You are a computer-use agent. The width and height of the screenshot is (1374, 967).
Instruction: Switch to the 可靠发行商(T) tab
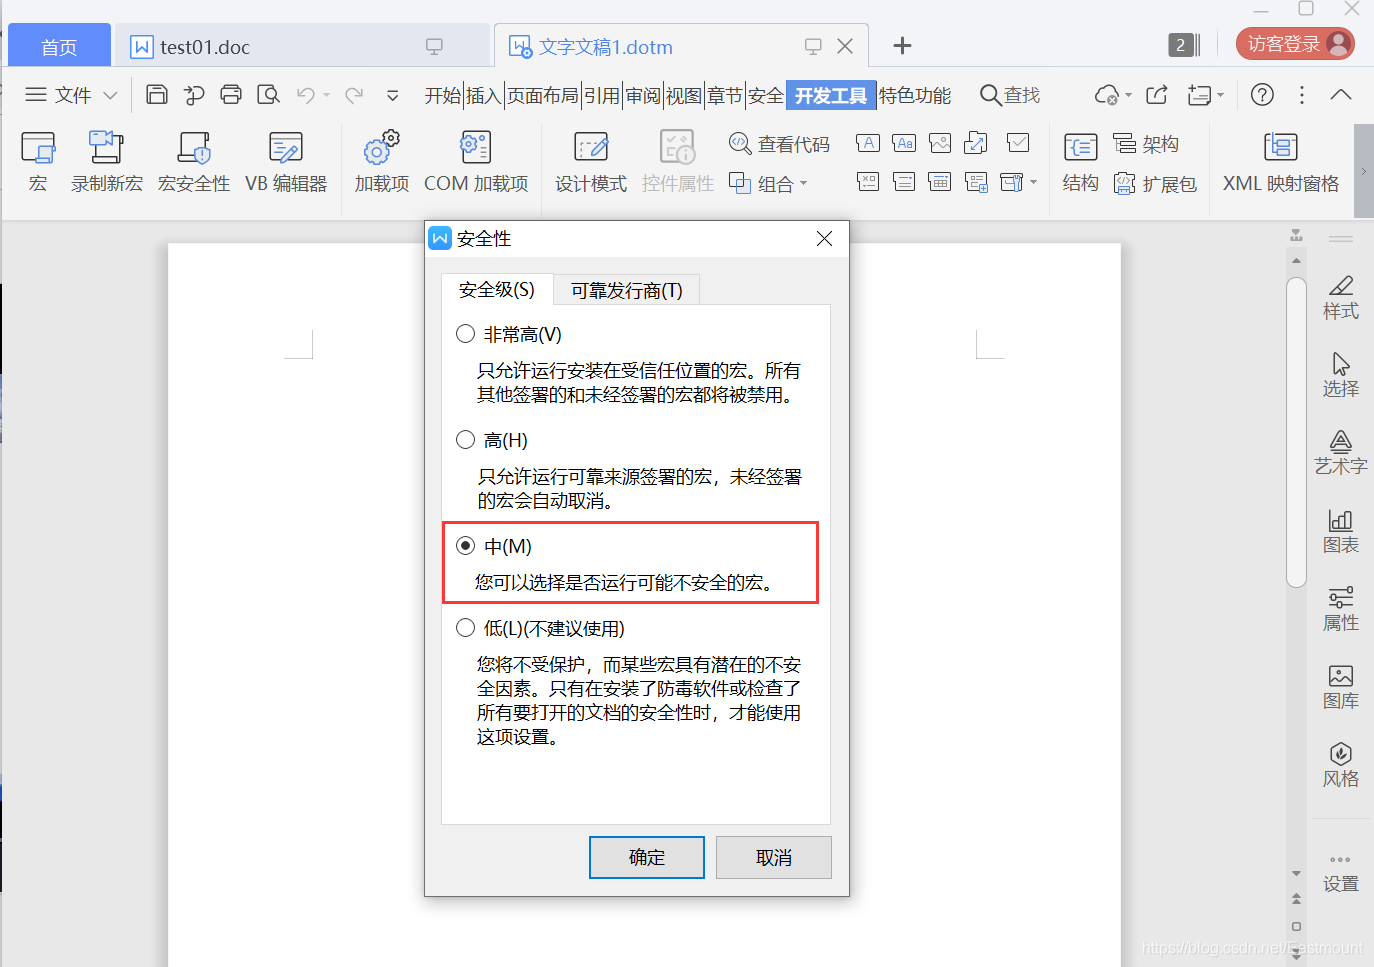626,289
